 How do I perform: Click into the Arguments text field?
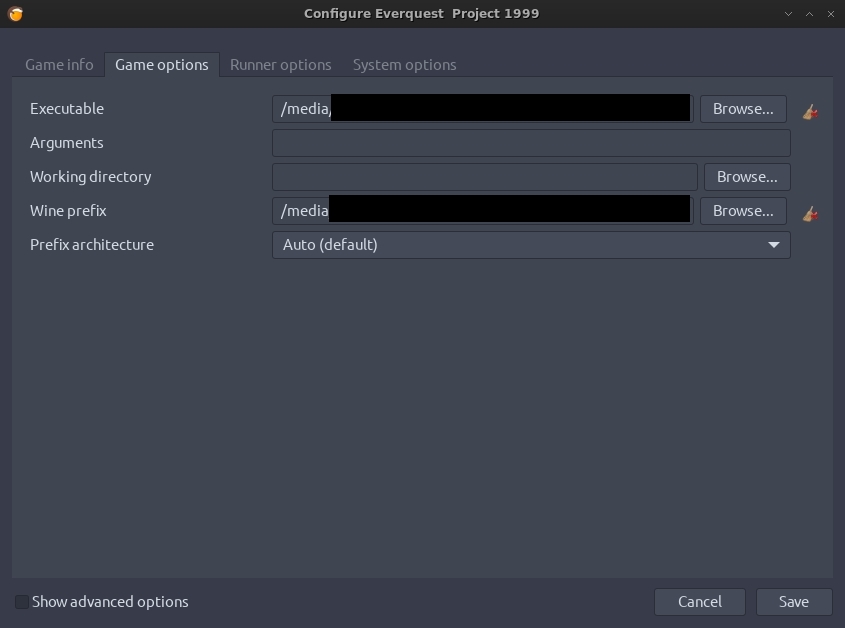531,143
